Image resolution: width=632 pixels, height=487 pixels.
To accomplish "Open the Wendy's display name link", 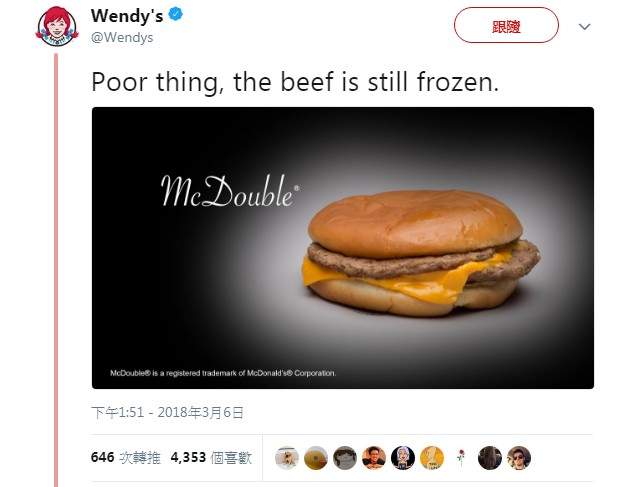I will tap(127, 16).
